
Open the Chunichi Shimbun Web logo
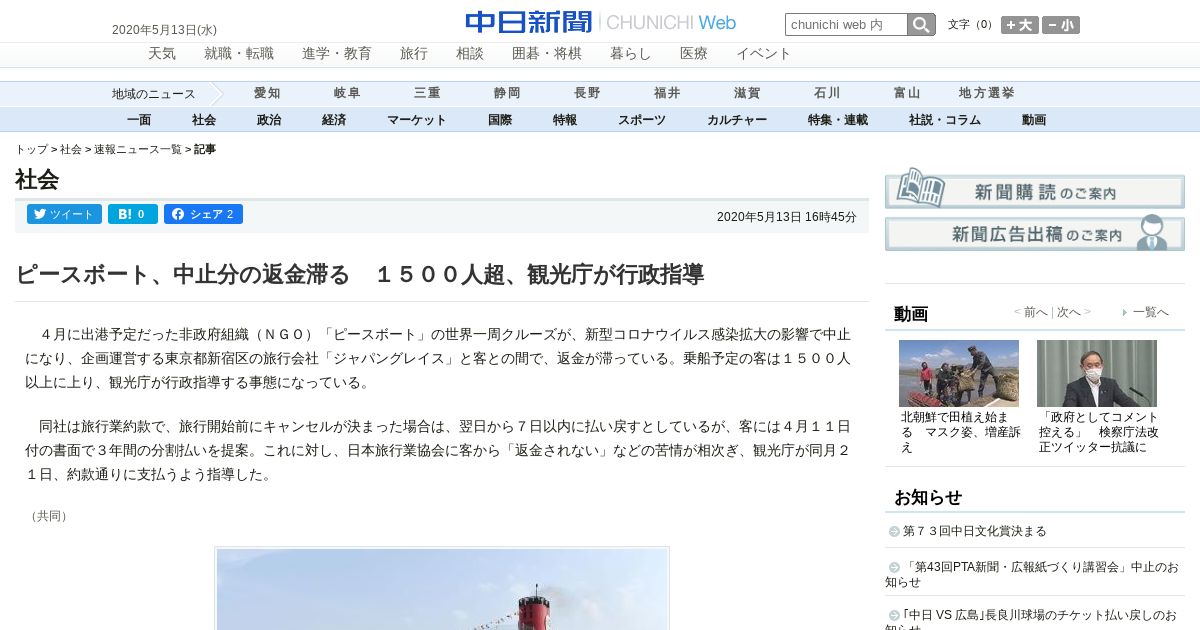pyautogui.click(x=600, y=22)
